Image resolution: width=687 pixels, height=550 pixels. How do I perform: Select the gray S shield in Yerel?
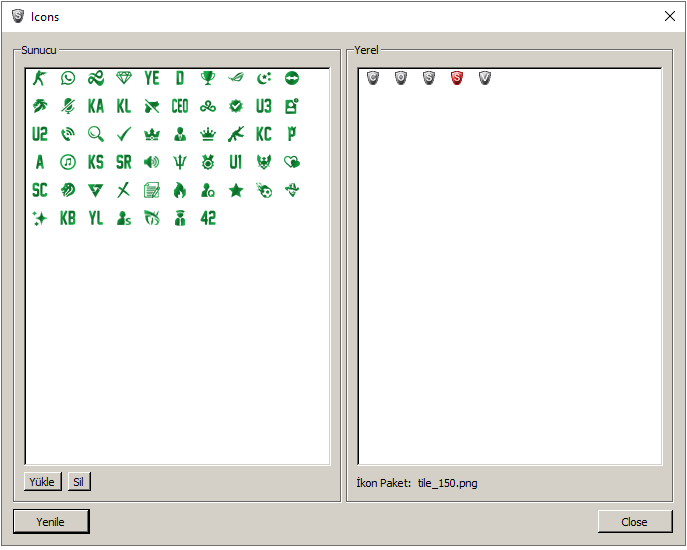coord(428,78)
